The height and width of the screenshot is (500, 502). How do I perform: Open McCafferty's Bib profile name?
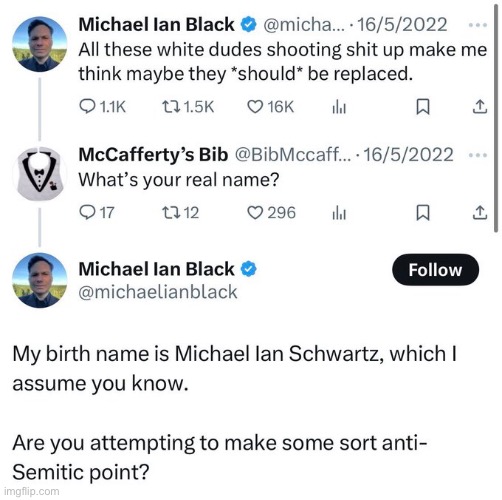(x=153, y=155)
